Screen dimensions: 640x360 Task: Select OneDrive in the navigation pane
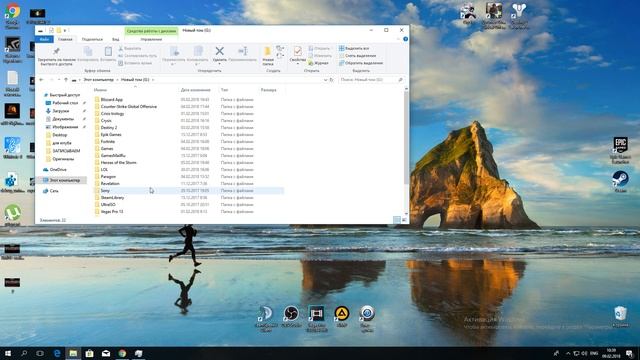(58, 169)
